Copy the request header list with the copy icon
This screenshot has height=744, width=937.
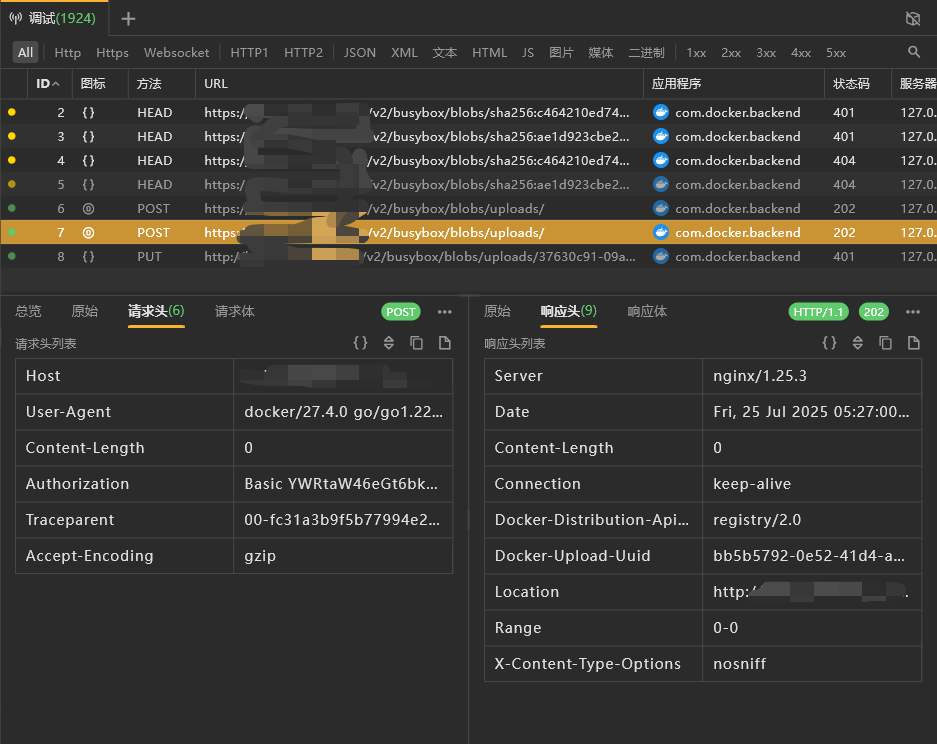(417, 343)
